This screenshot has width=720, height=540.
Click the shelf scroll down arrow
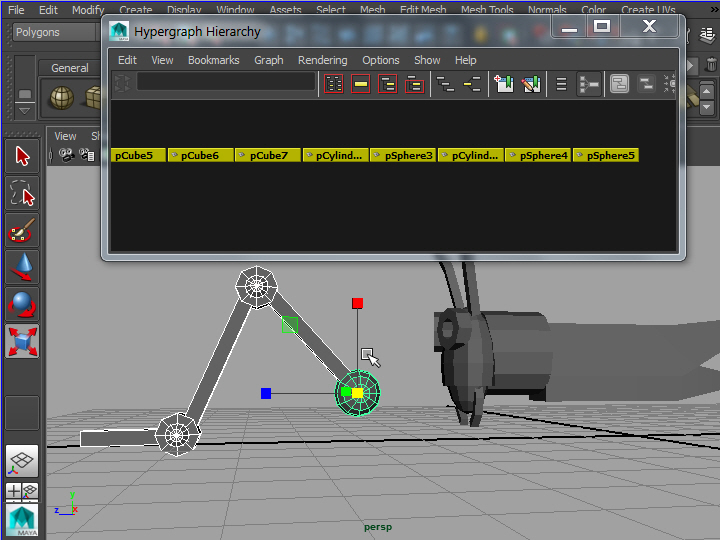pos(707,107)
